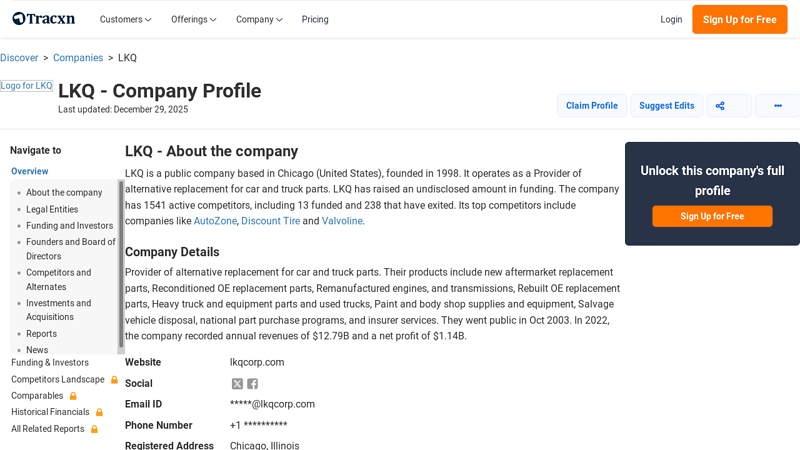Click lock icon beside All Related Reports

pyautogui.click(x=95, y=429)
